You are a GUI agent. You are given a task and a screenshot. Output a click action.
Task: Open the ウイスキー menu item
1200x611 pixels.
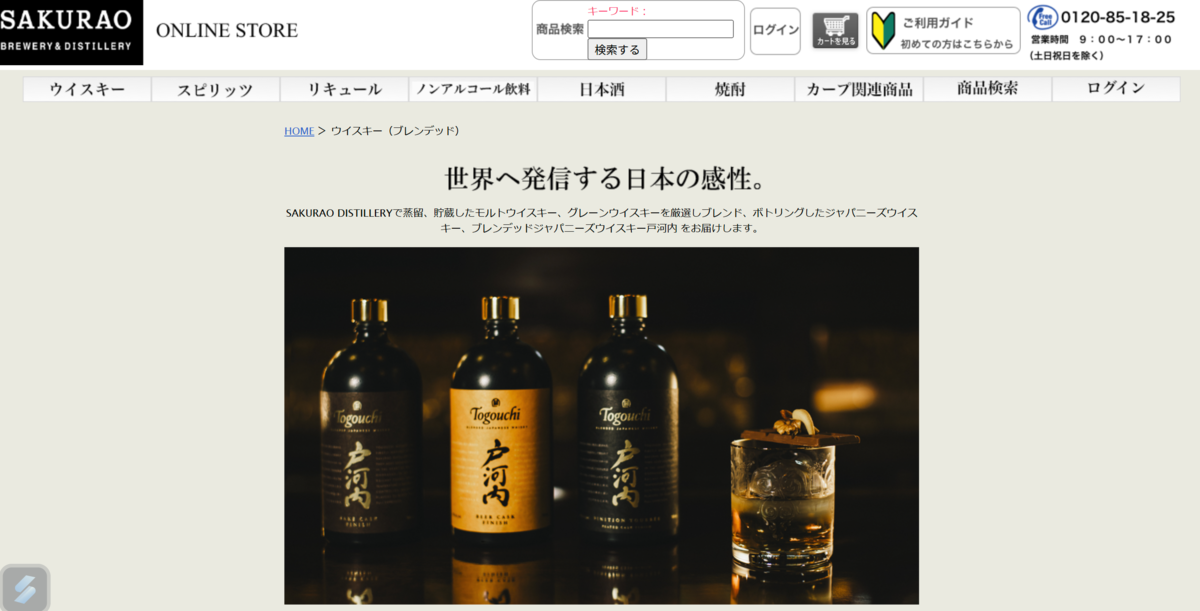[x=87, y=89]
